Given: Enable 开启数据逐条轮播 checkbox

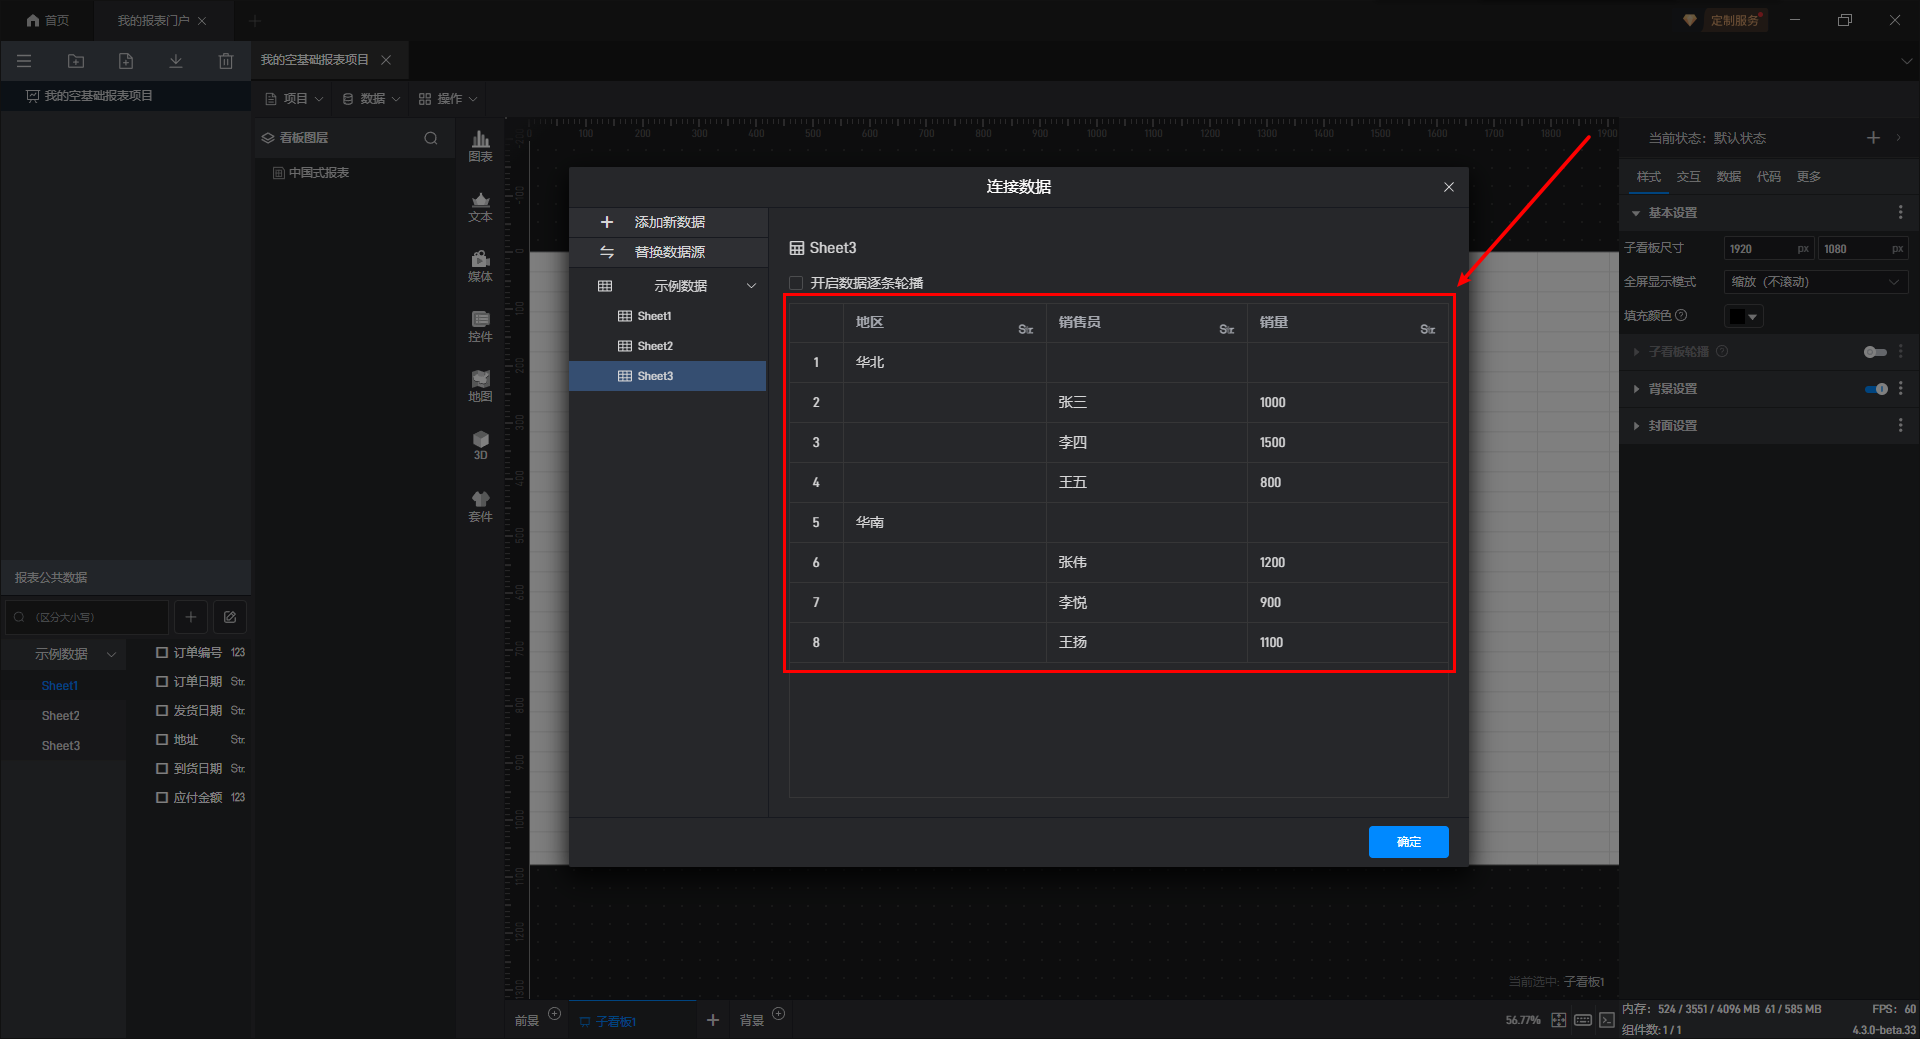Looking at the screenshot, I should [796, 283].
